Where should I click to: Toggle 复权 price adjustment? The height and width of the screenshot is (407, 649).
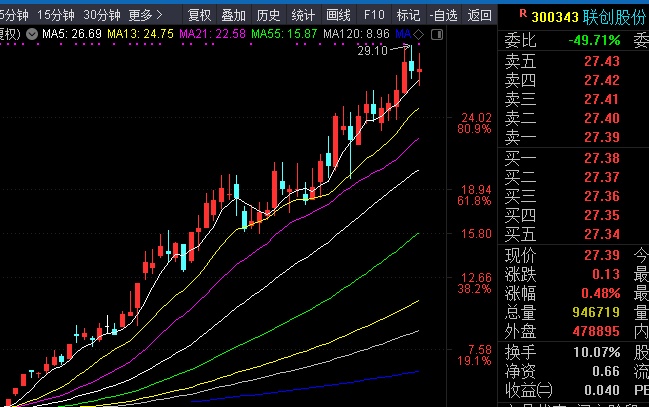click(199, 15)
